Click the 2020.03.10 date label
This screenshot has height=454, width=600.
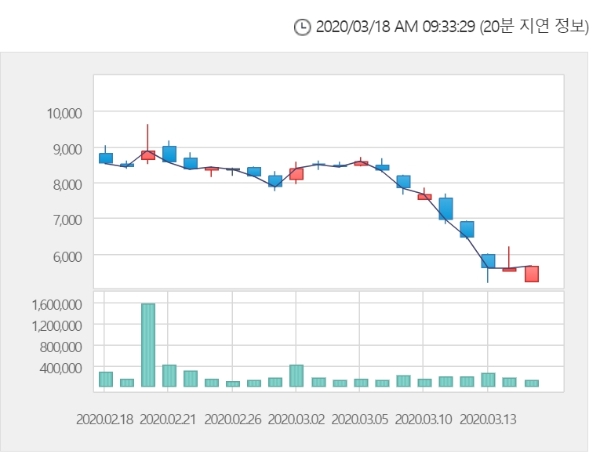(423, 419)
